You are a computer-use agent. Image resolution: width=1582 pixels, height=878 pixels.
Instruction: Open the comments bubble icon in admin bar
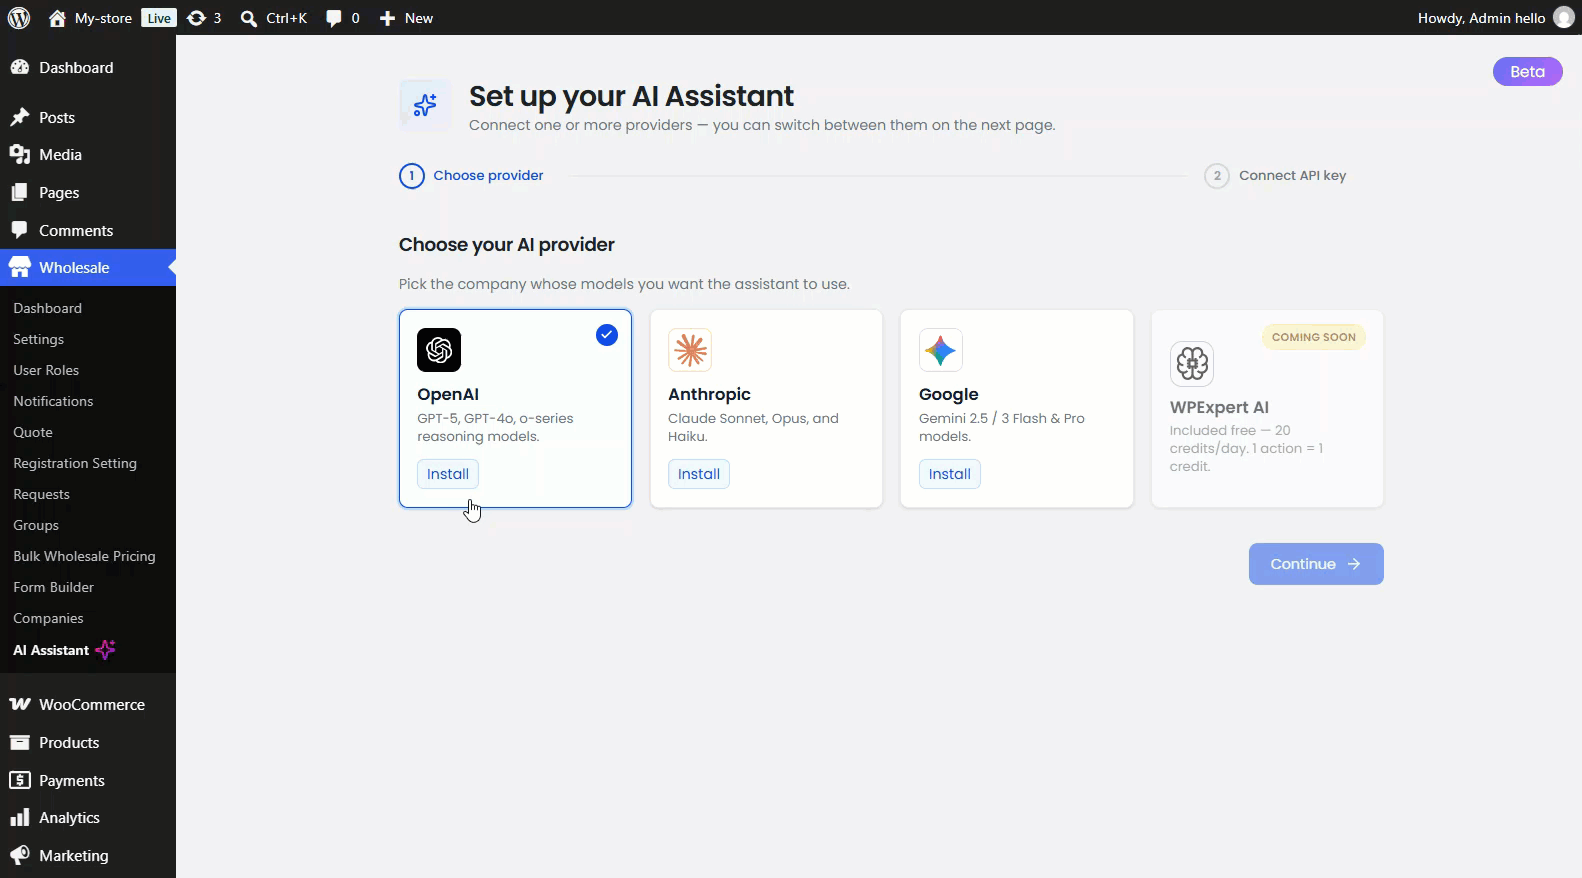click(334, 18)
